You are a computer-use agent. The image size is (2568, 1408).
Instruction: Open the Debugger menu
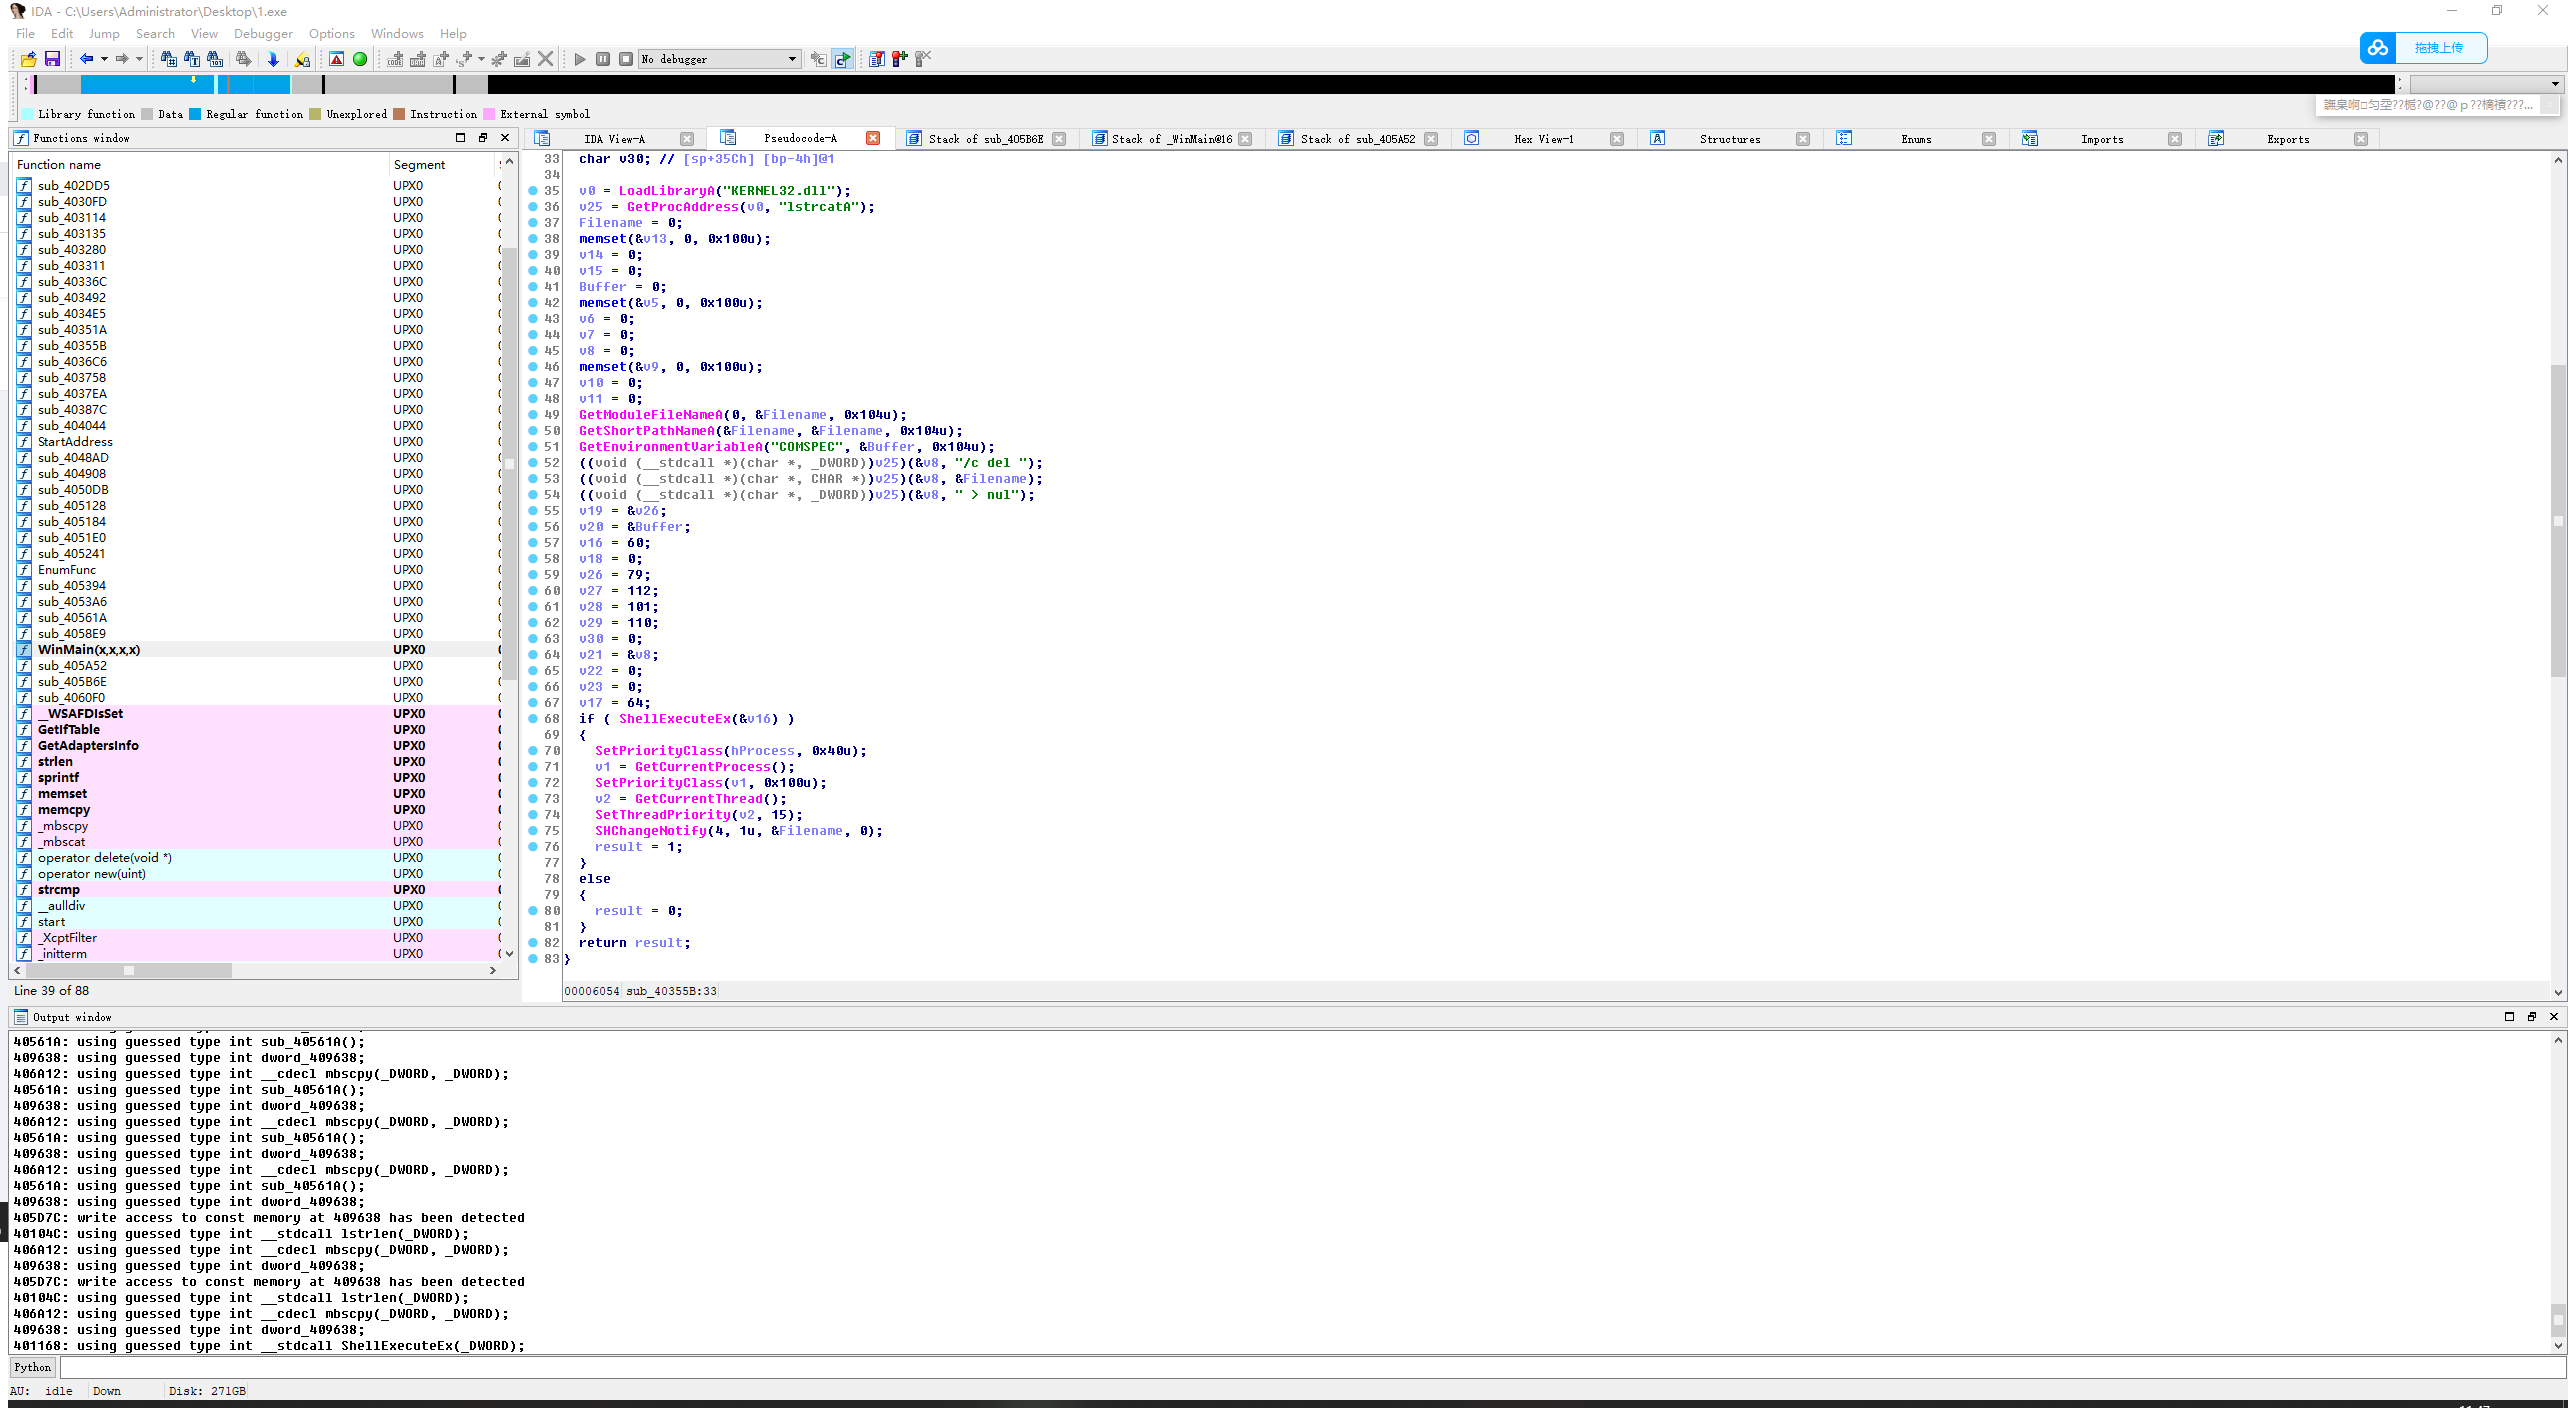(x=263, y=33)
